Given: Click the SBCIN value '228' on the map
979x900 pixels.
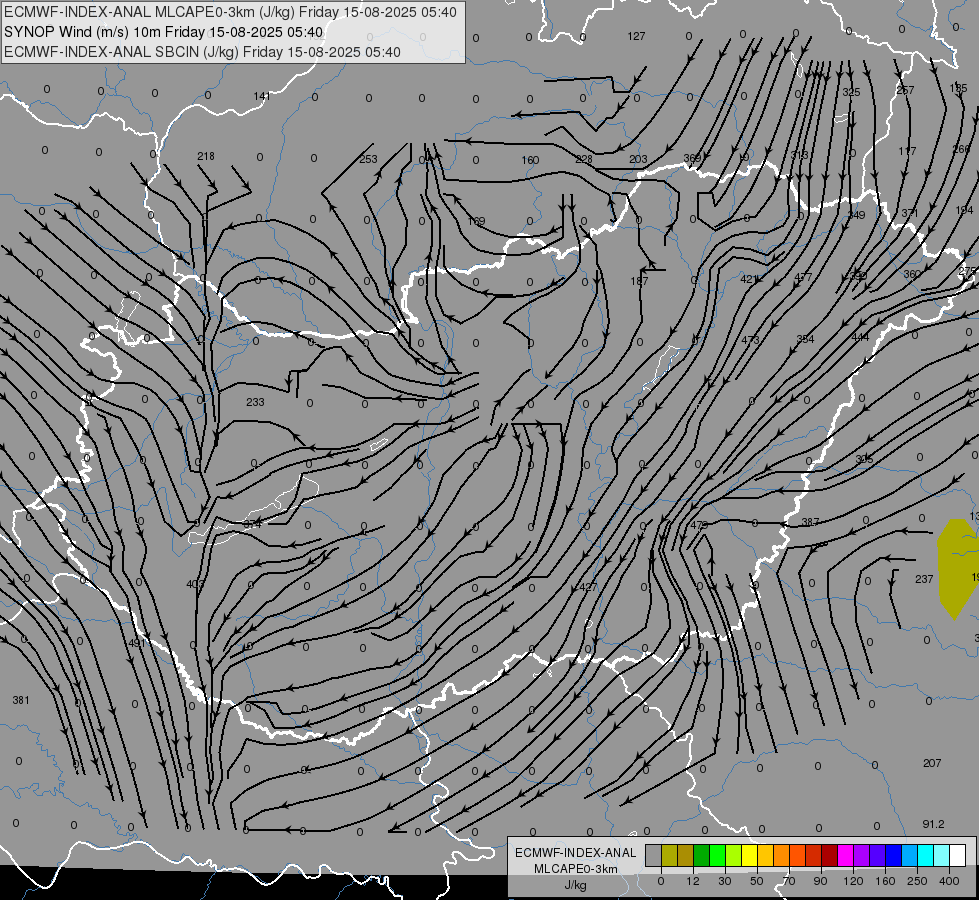Looking at the screenshot, I should [x=584, y=159].
